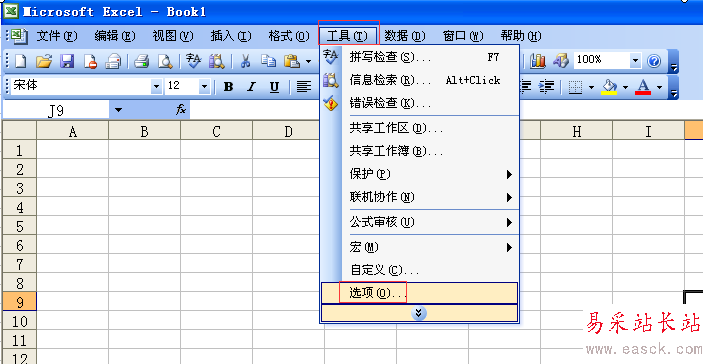Choose 错误检查(K)... menu entry

420,104
